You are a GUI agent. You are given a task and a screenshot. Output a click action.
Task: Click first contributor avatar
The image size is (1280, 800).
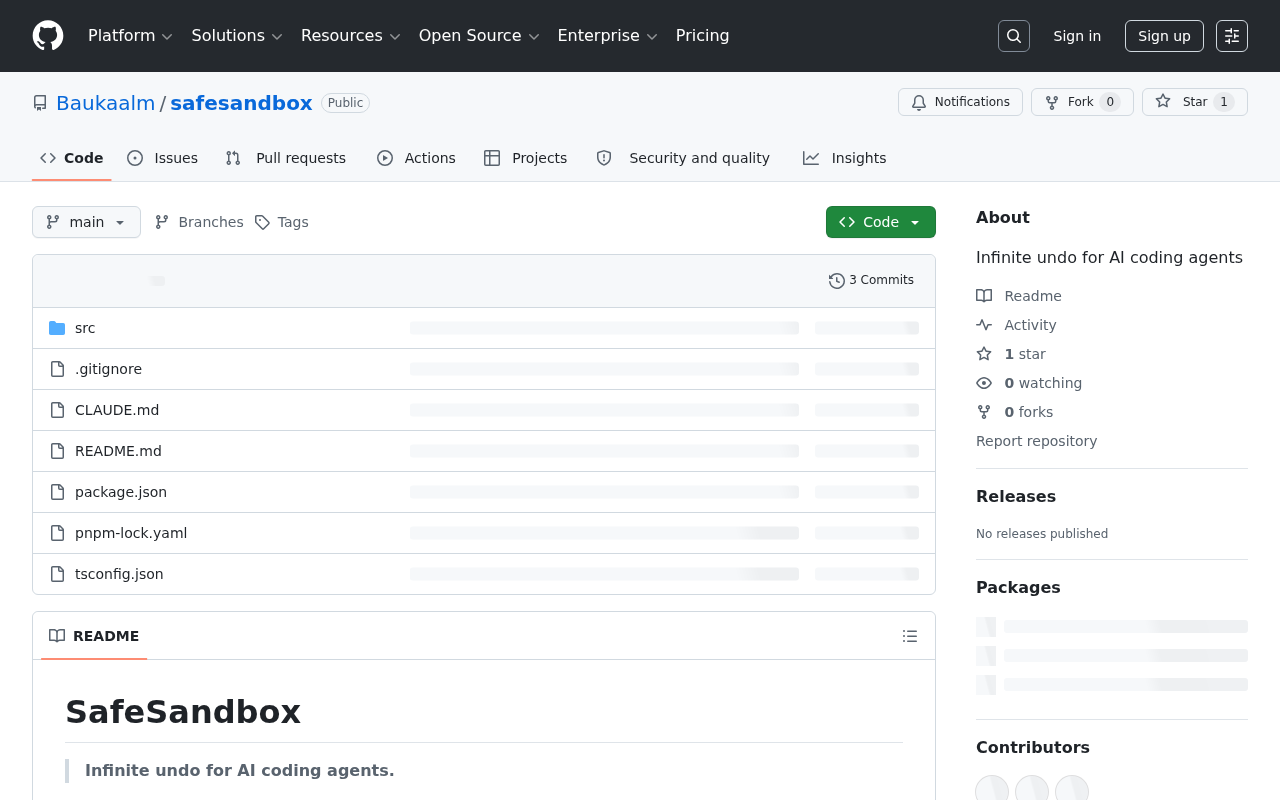992,788
